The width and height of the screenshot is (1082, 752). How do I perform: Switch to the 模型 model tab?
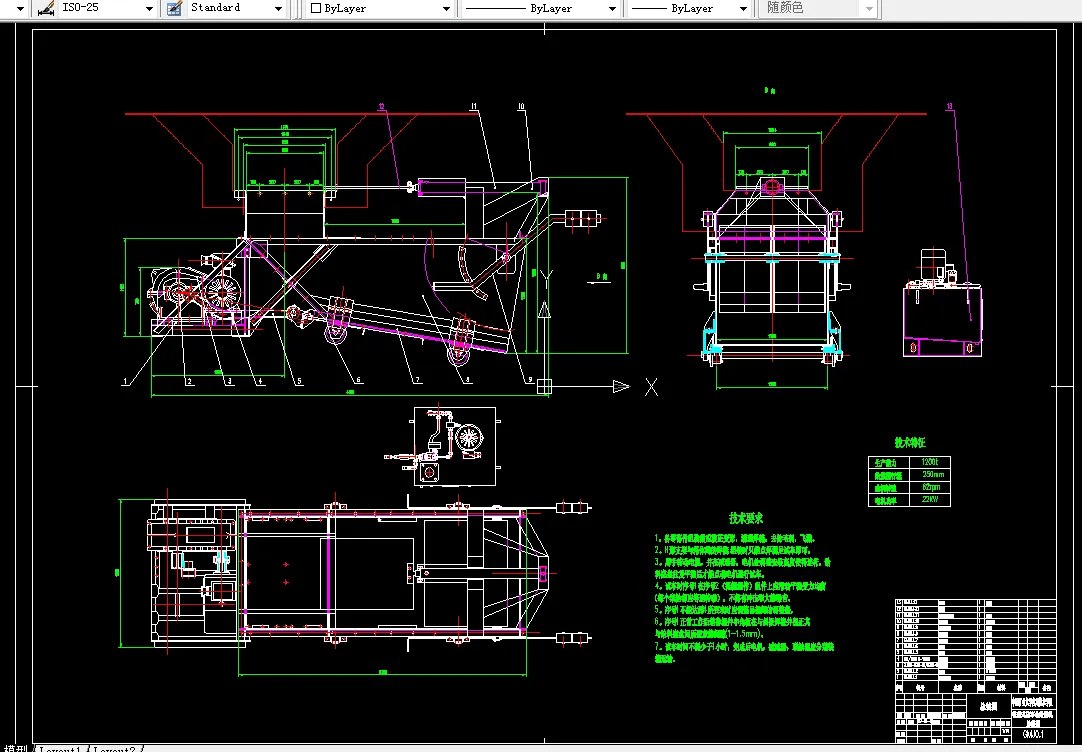click(x=15, y=749)
